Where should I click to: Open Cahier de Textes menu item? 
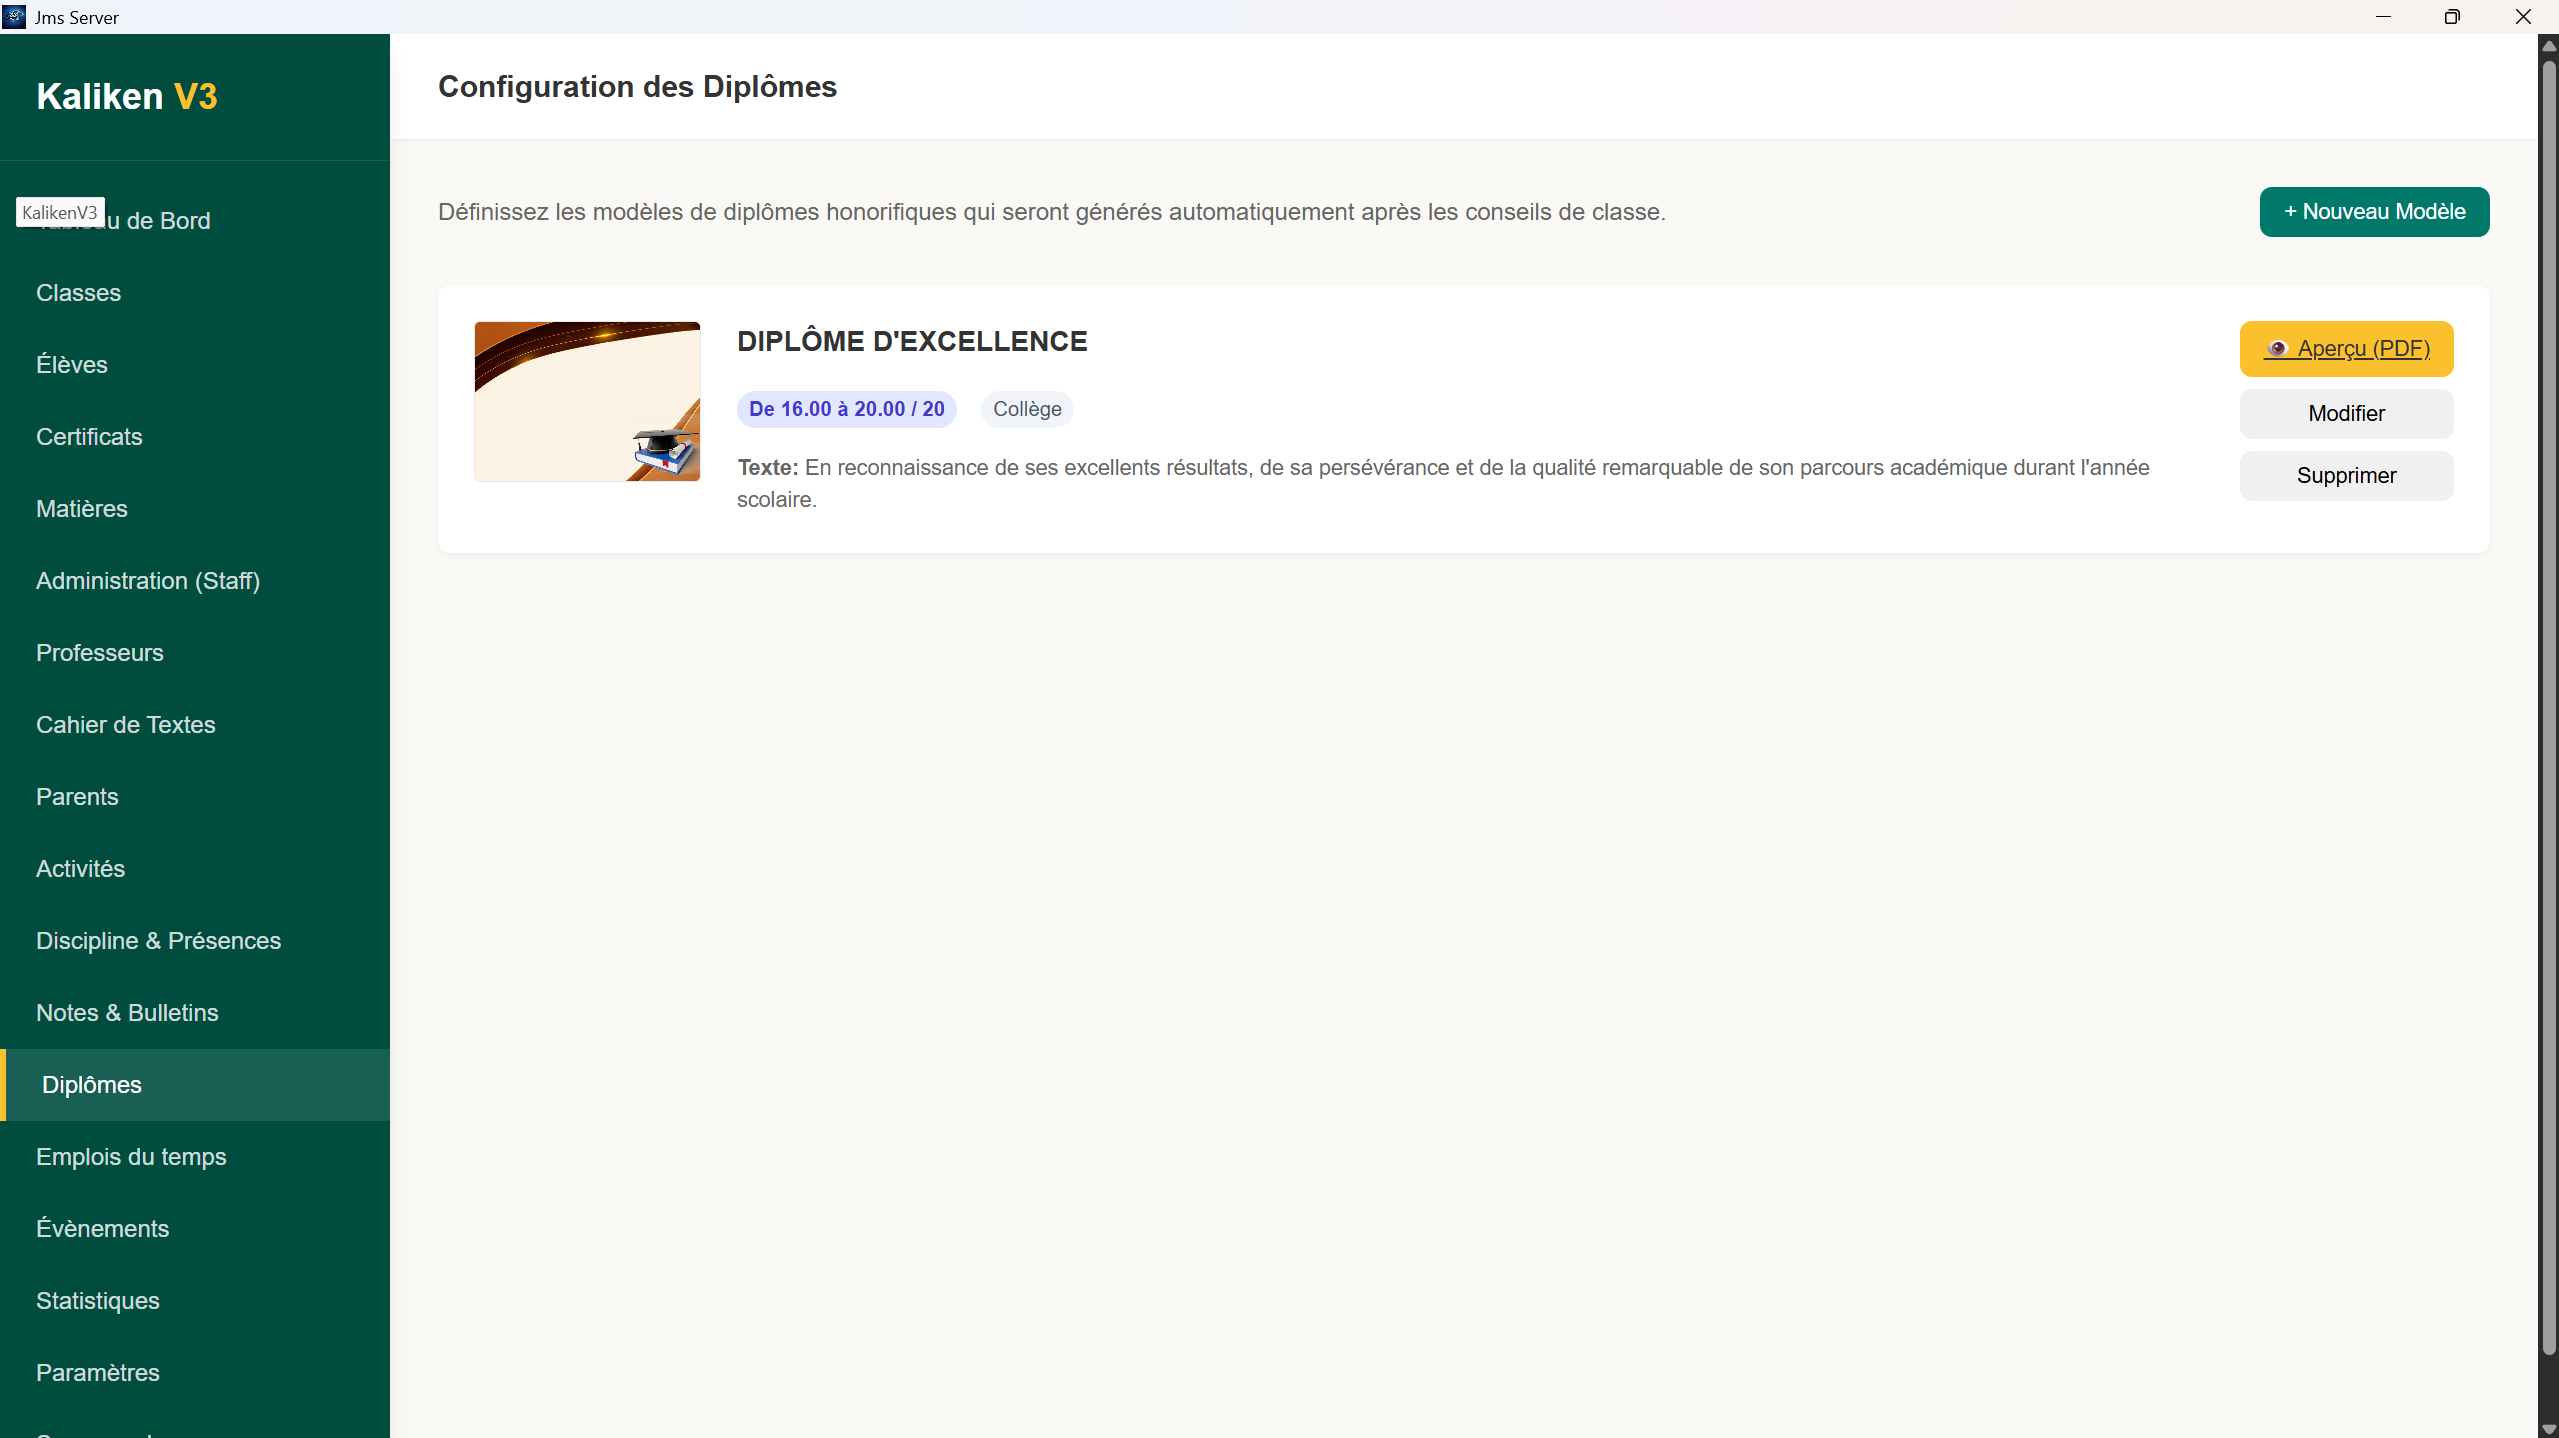[x=126, y=725]
